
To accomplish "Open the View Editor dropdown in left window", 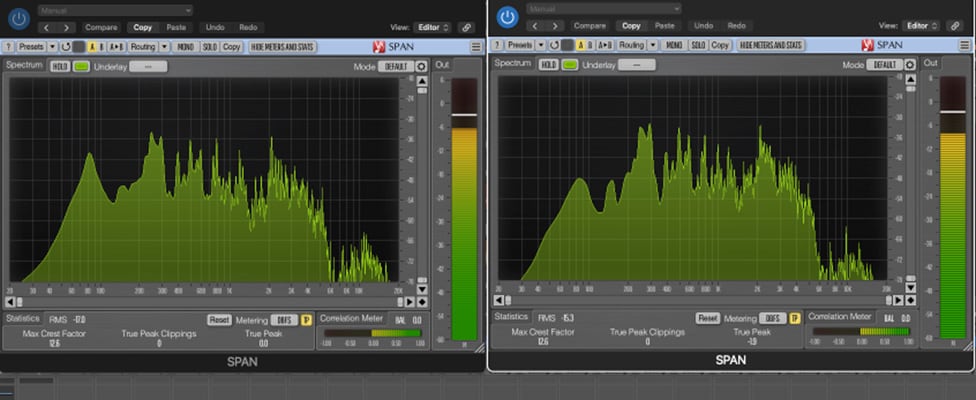I will pyautogui.click(x=433, y=27).
